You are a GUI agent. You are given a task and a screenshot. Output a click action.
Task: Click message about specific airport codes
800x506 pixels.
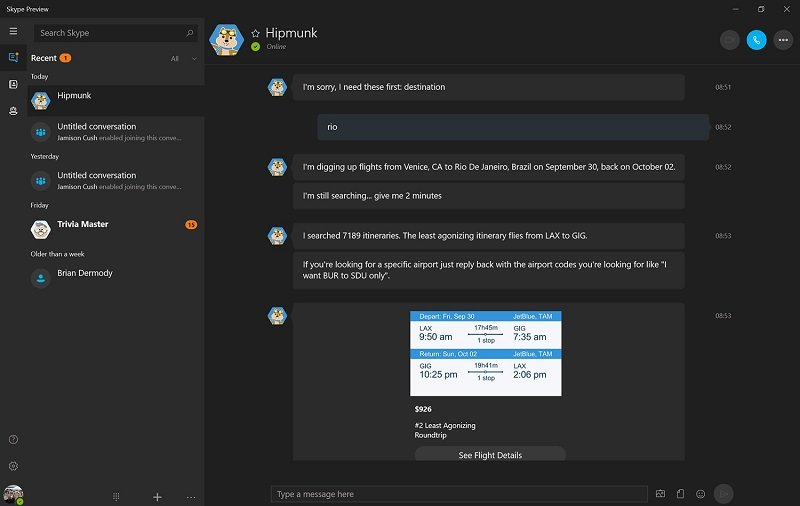click(488, 270)
